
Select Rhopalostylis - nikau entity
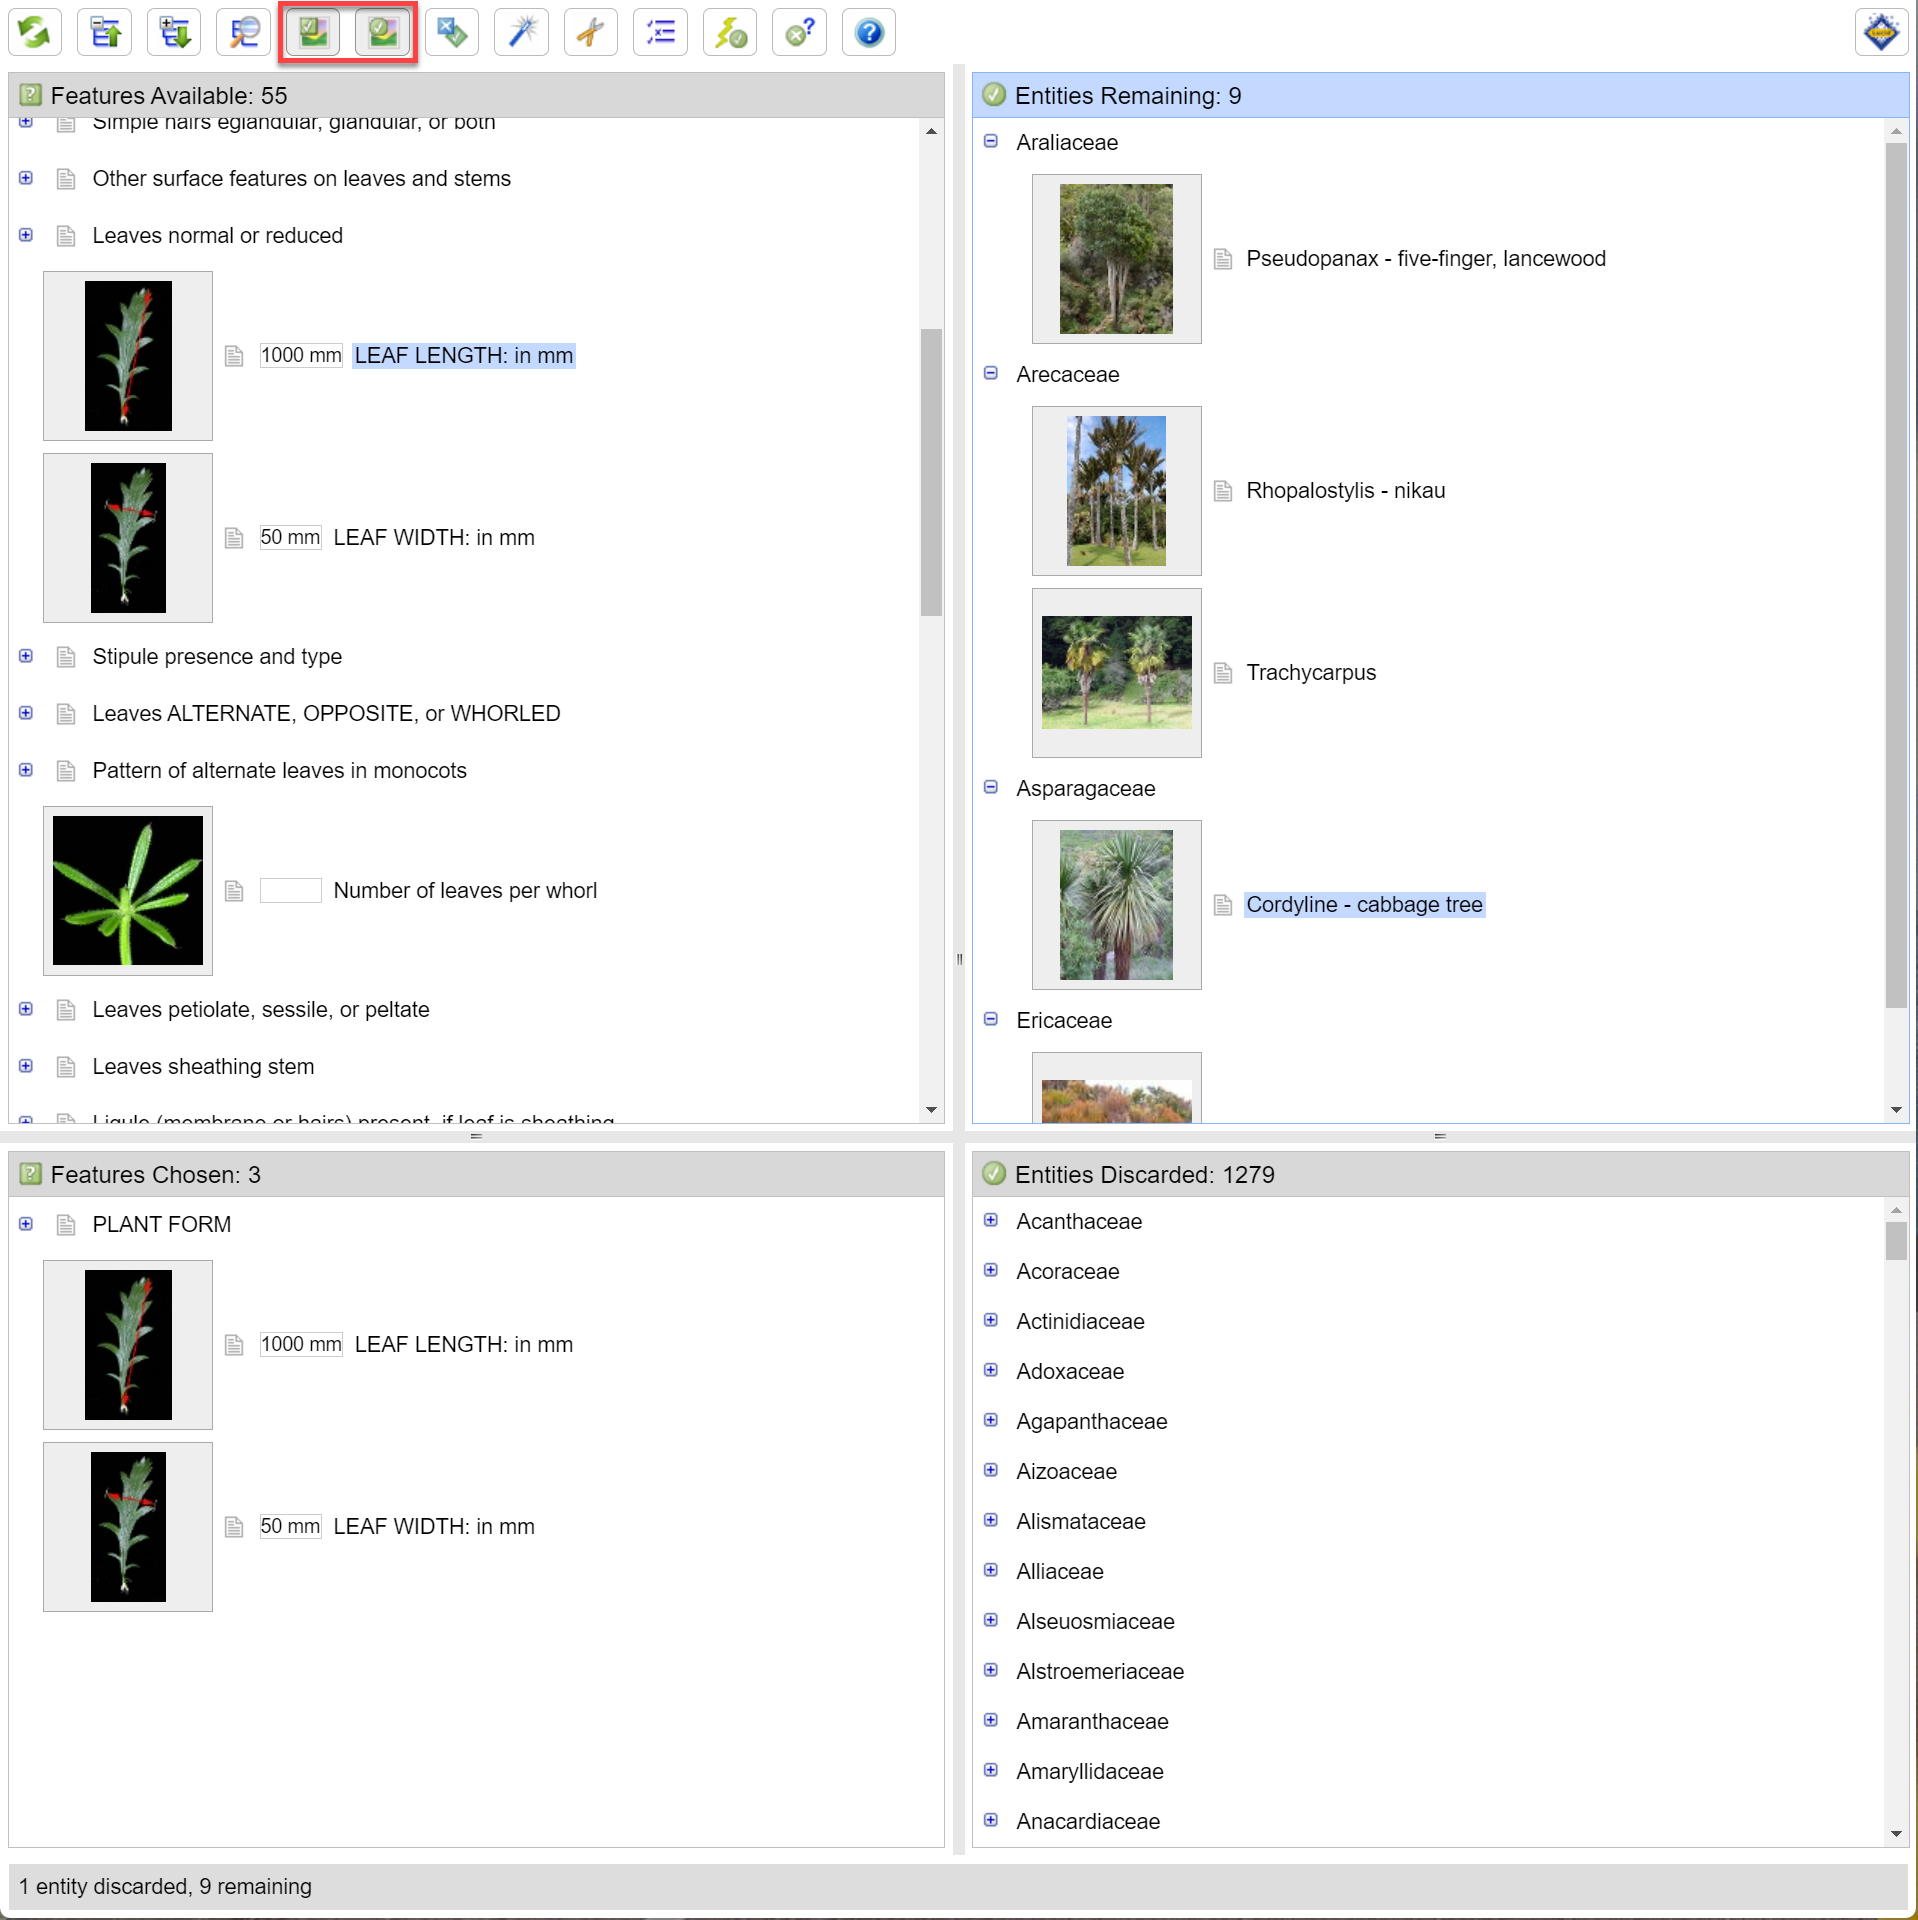pos(1346,491)
